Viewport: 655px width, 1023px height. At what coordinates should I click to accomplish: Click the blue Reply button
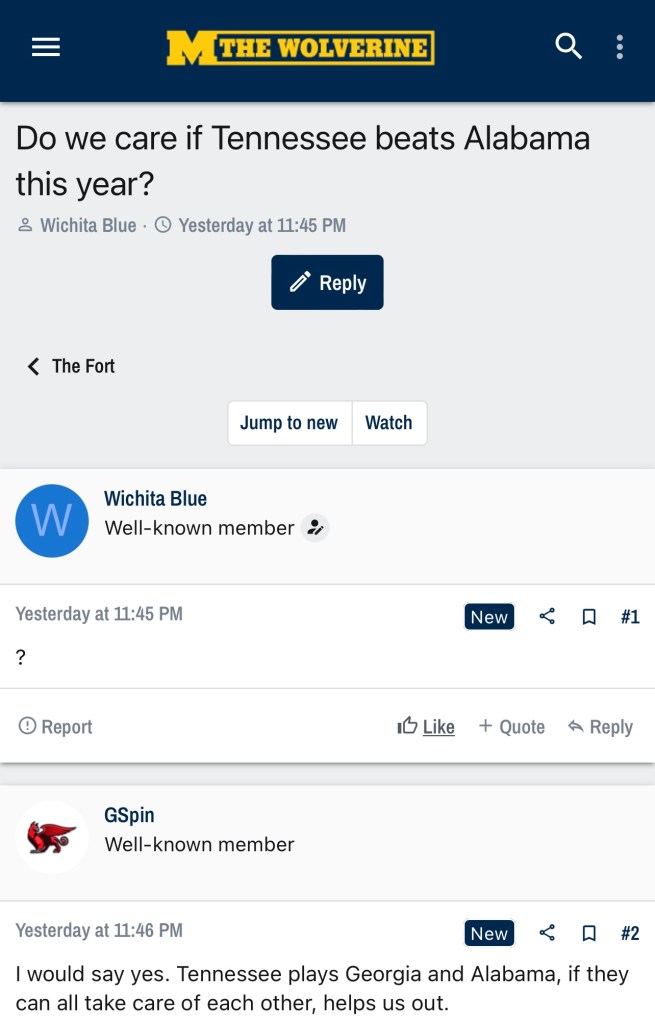(327, 283)
